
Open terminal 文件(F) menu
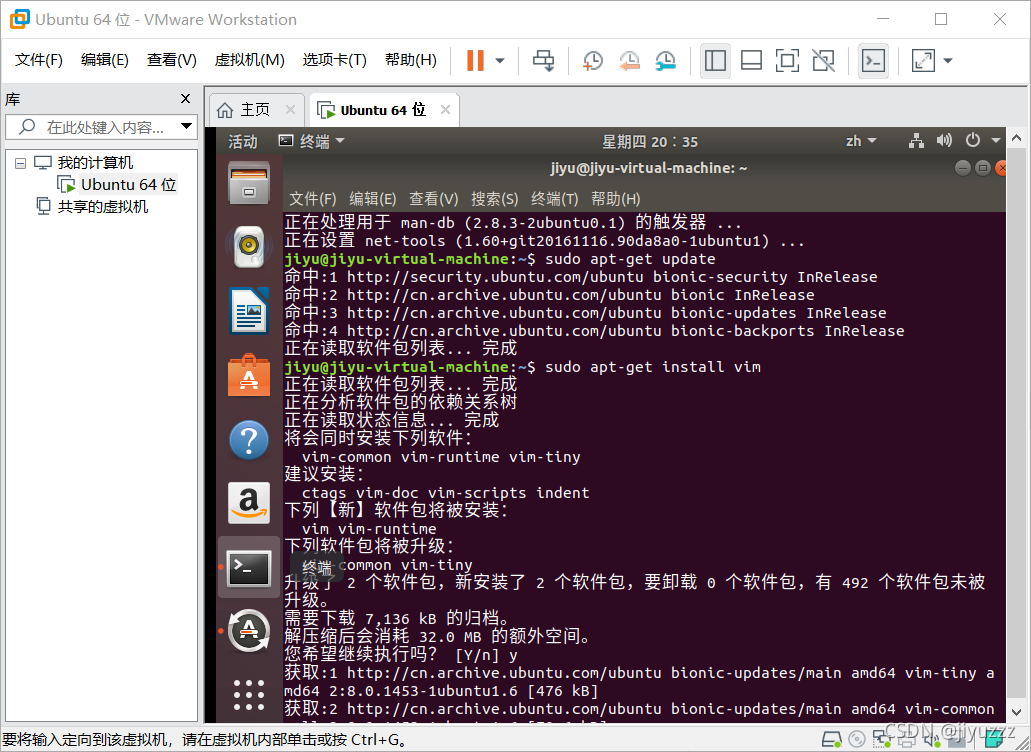(312, 199)
